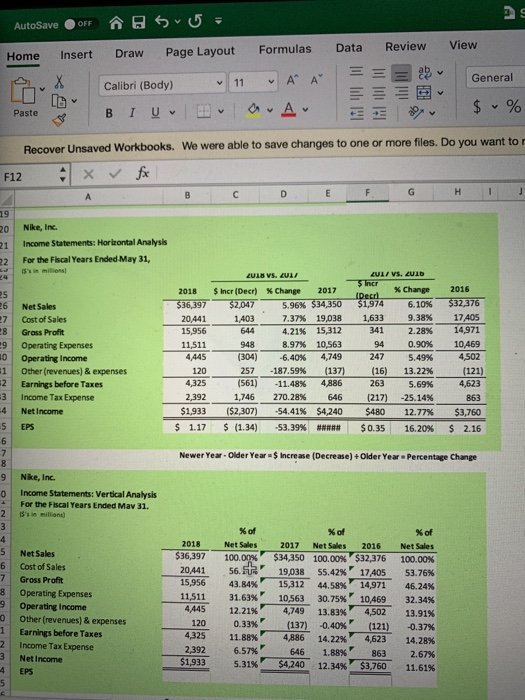
Task: Click the Increase Font Size icon
Action: (x=292, y=81)
